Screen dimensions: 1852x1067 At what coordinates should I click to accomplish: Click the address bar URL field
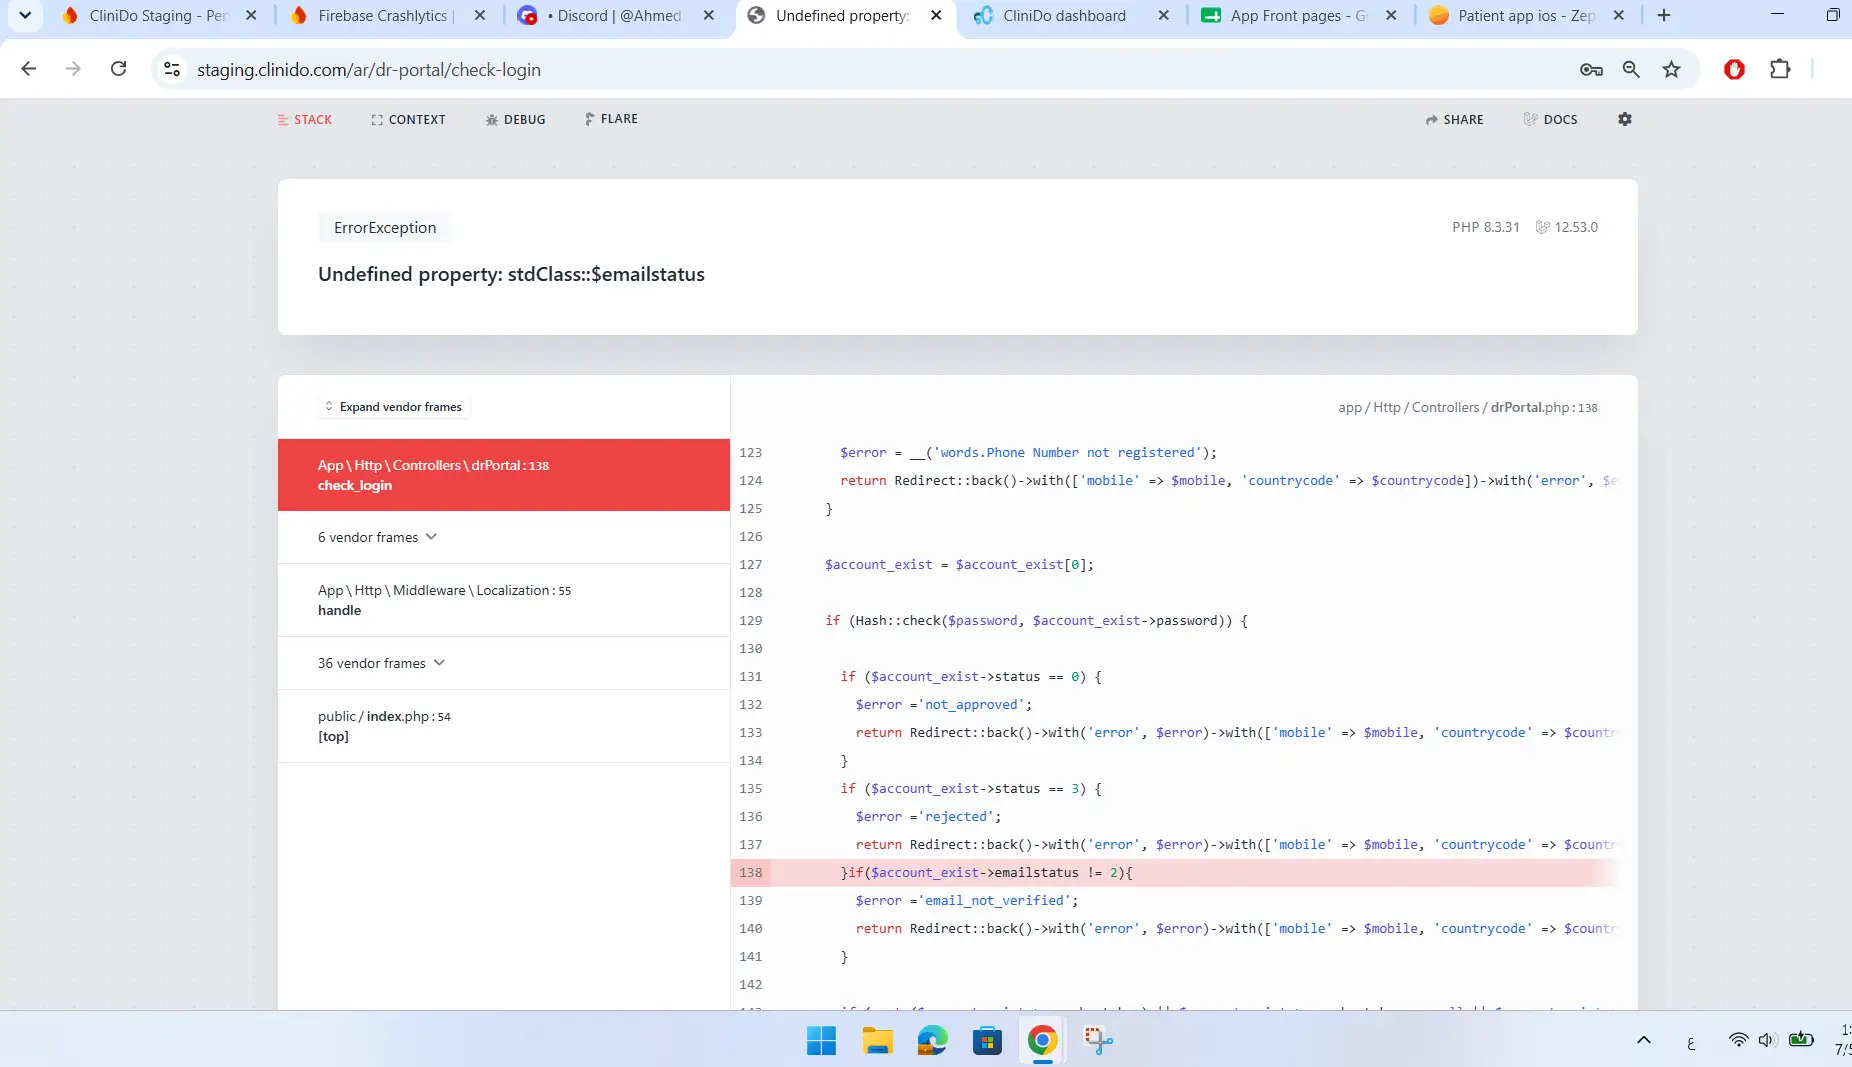(870, 69)
